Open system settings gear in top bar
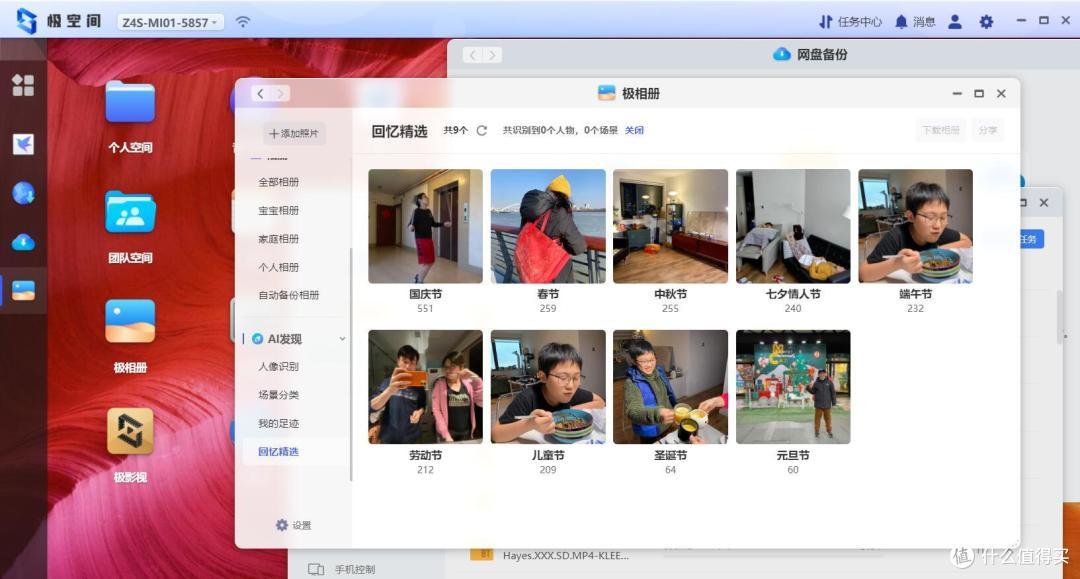 click(x=986, y=22)
